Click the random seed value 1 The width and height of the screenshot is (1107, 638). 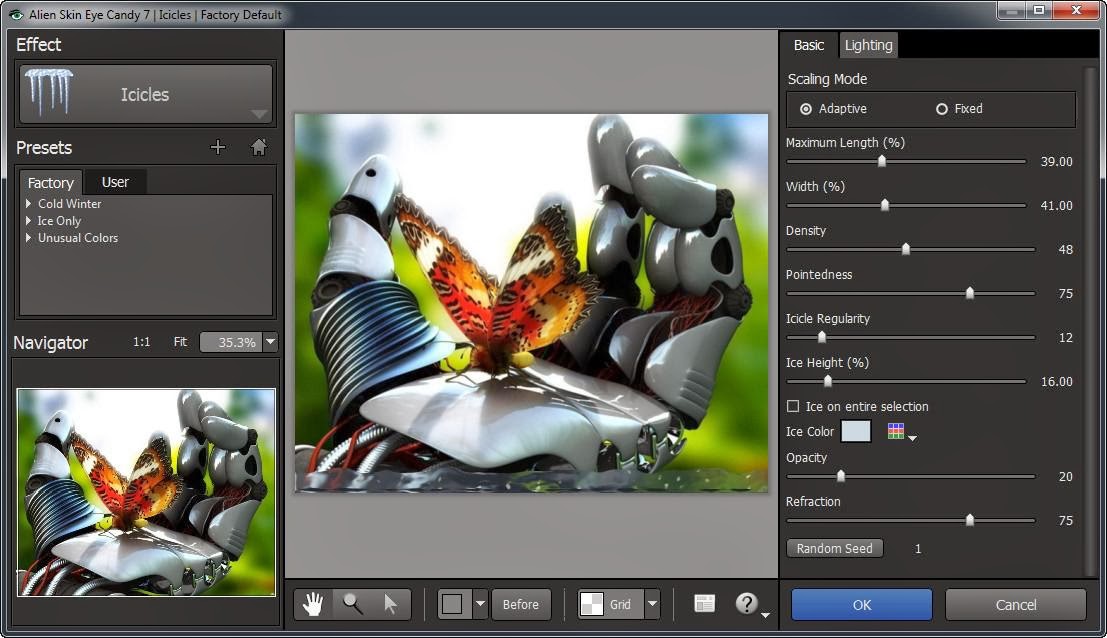click(x=918, y=548)
